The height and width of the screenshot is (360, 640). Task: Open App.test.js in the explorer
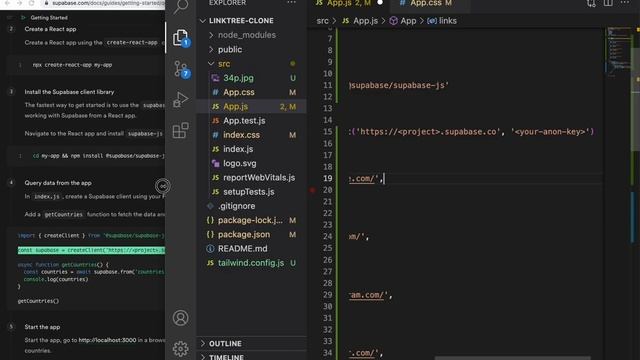(244, 121)
